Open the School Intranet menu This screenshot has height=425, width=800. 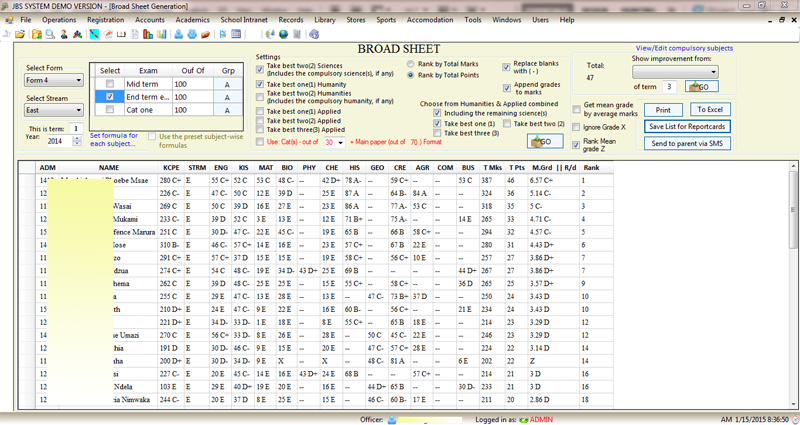tap(244, 20)
